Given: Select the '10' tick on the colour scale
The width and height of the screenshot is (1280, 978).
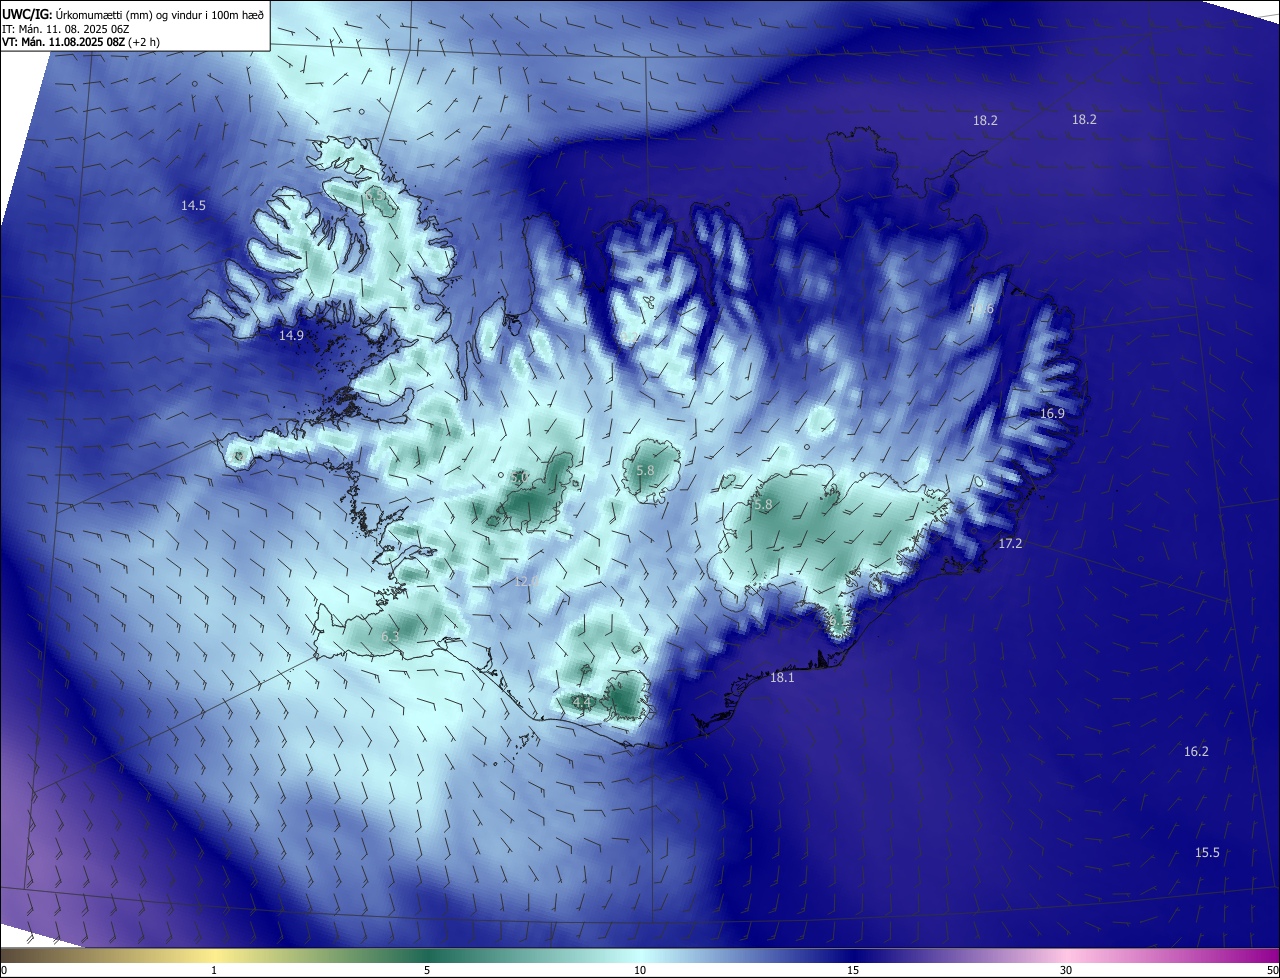Looking at the screenshot, I should click(640, 970).
